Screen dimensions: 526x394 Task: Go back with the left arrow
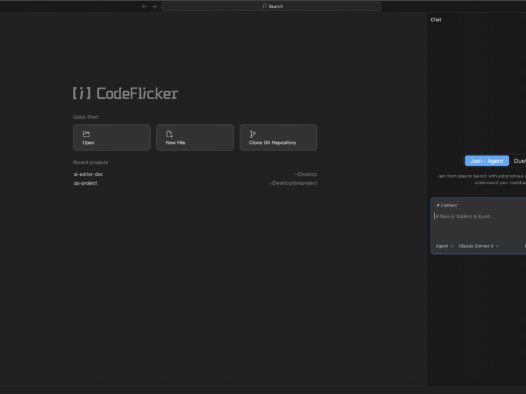145,6
